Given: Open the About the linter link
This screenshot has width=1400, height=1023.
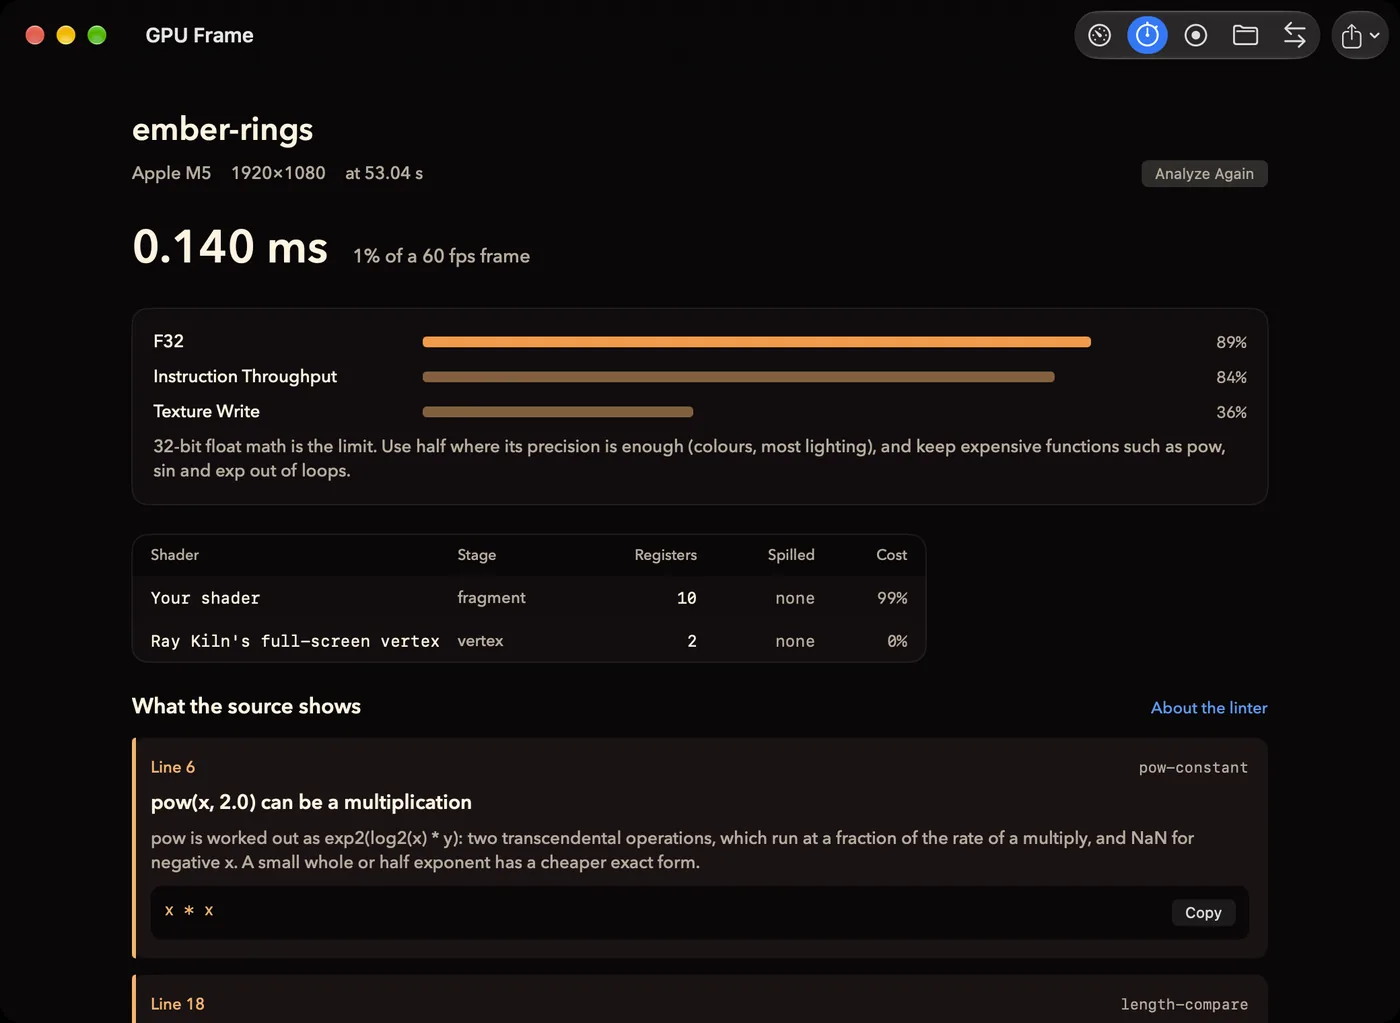Looking at the screenshot, I should pyautogui.click(x=1209, y=708).
